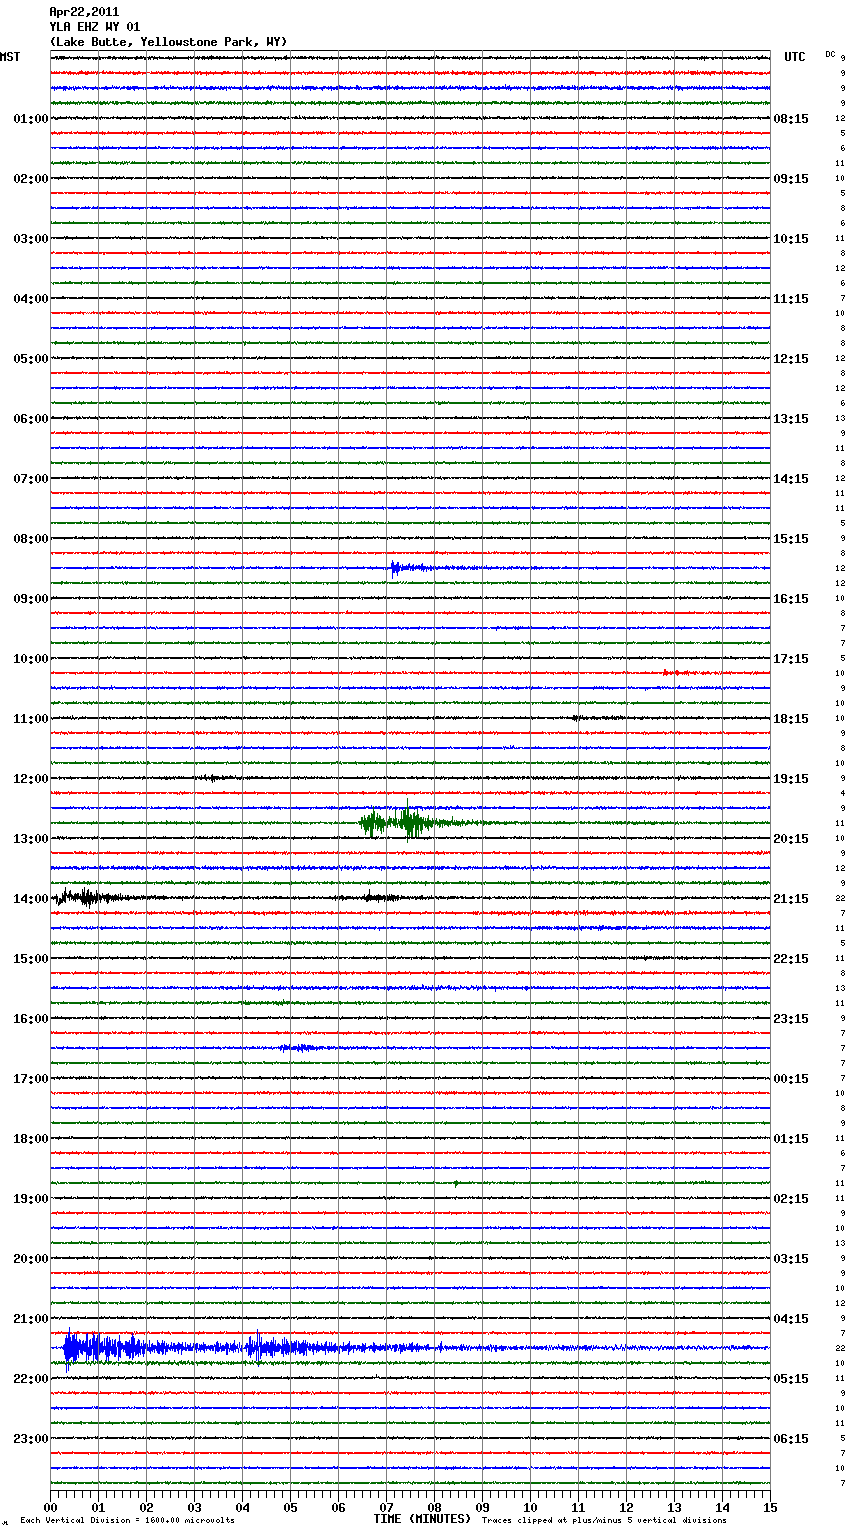Pick the 00:15 UTC time label
The image size is (850, 1534).
791,1079
